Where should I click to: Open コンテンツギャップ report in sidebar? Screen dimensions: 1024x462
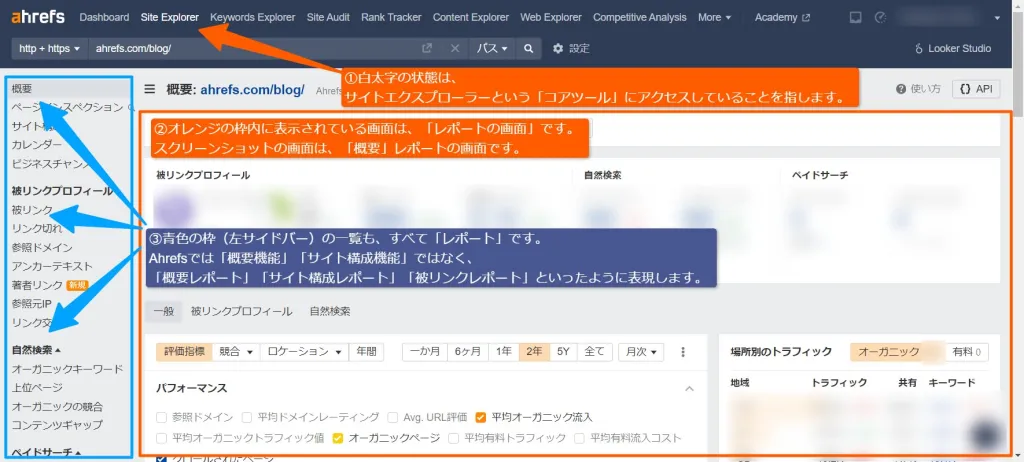57,425
